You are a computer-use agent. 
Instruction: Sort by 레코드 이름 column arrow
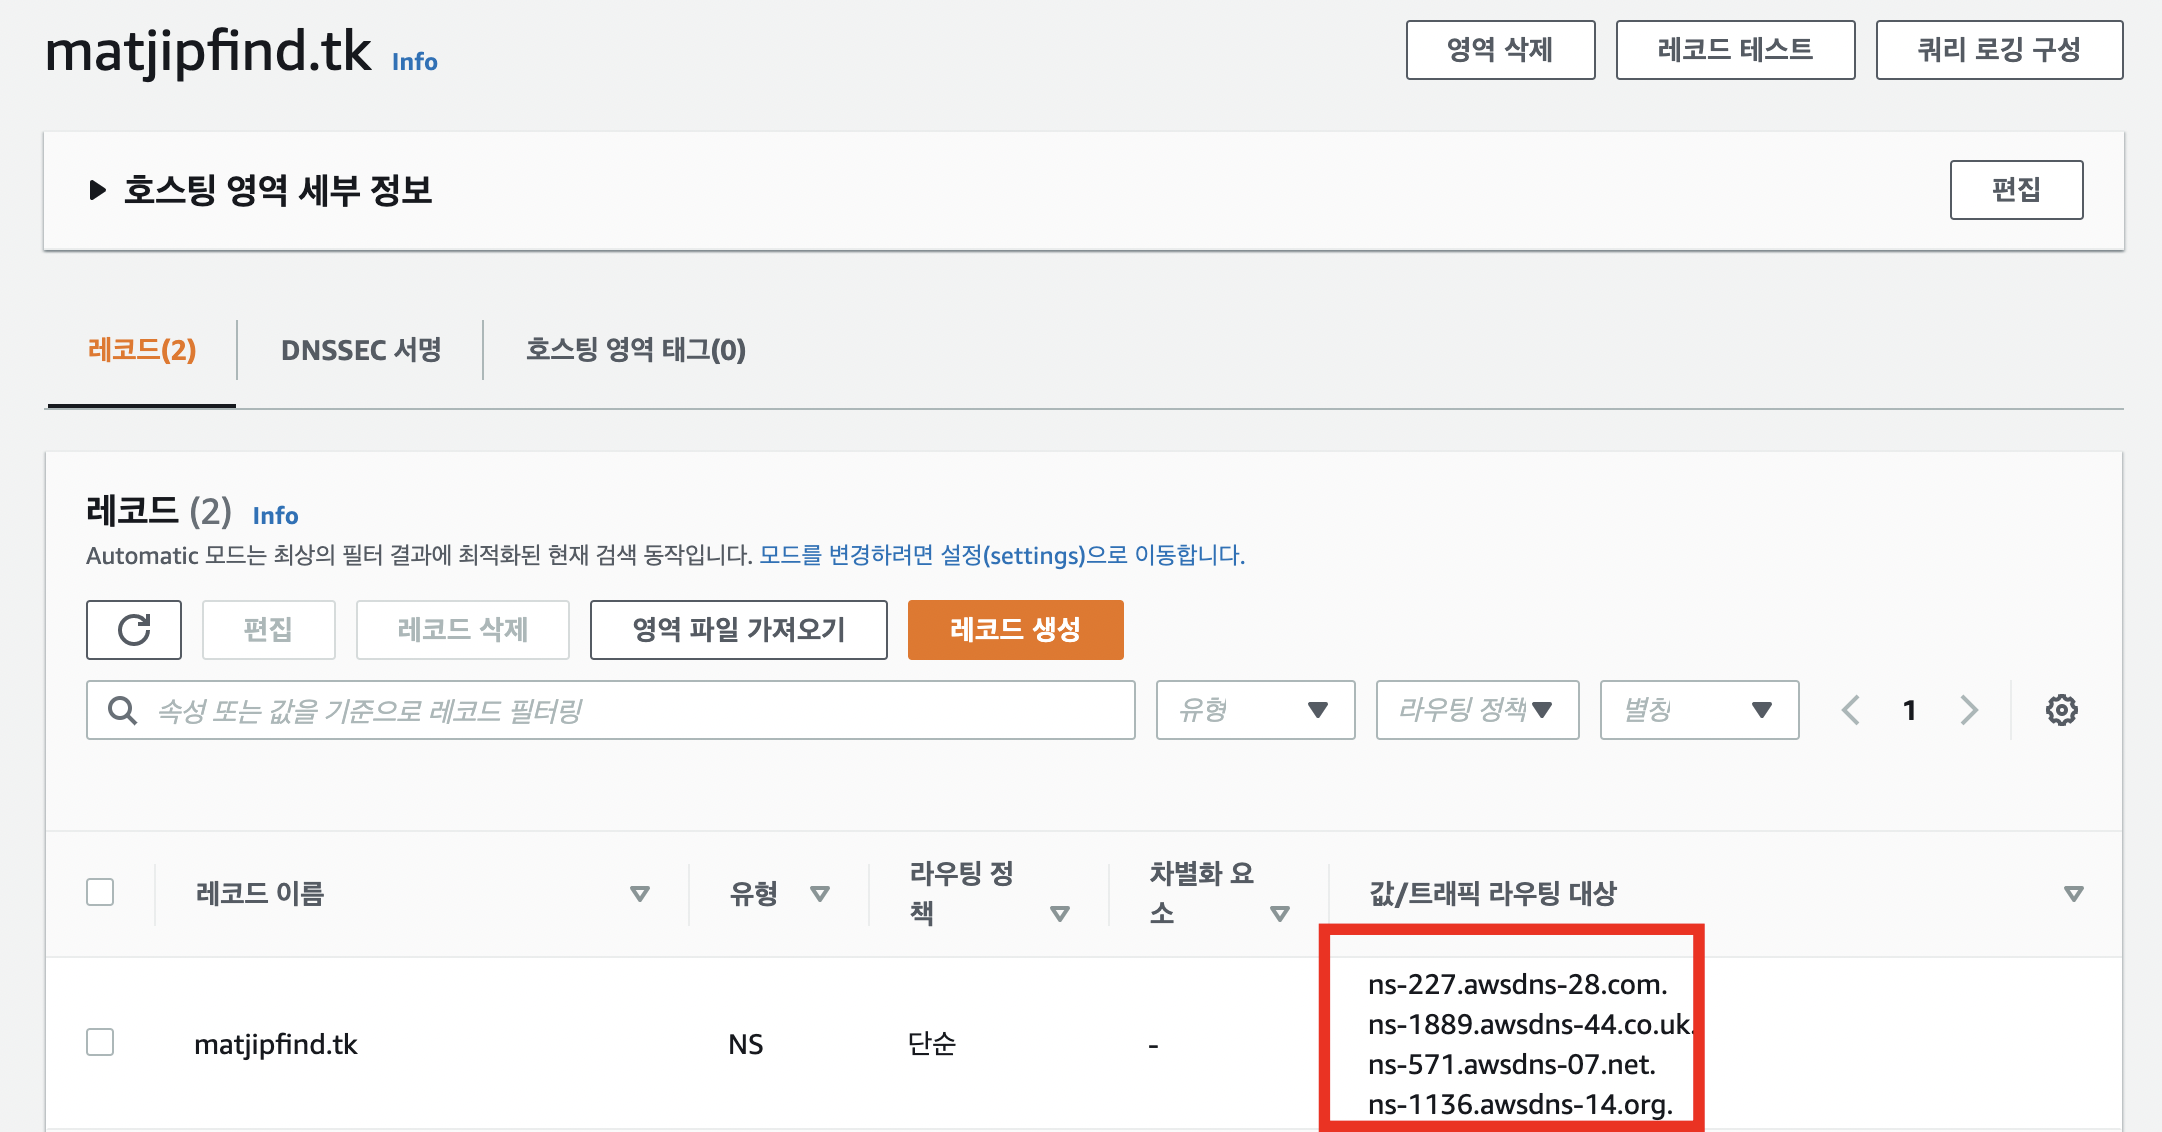coord(640,893)
